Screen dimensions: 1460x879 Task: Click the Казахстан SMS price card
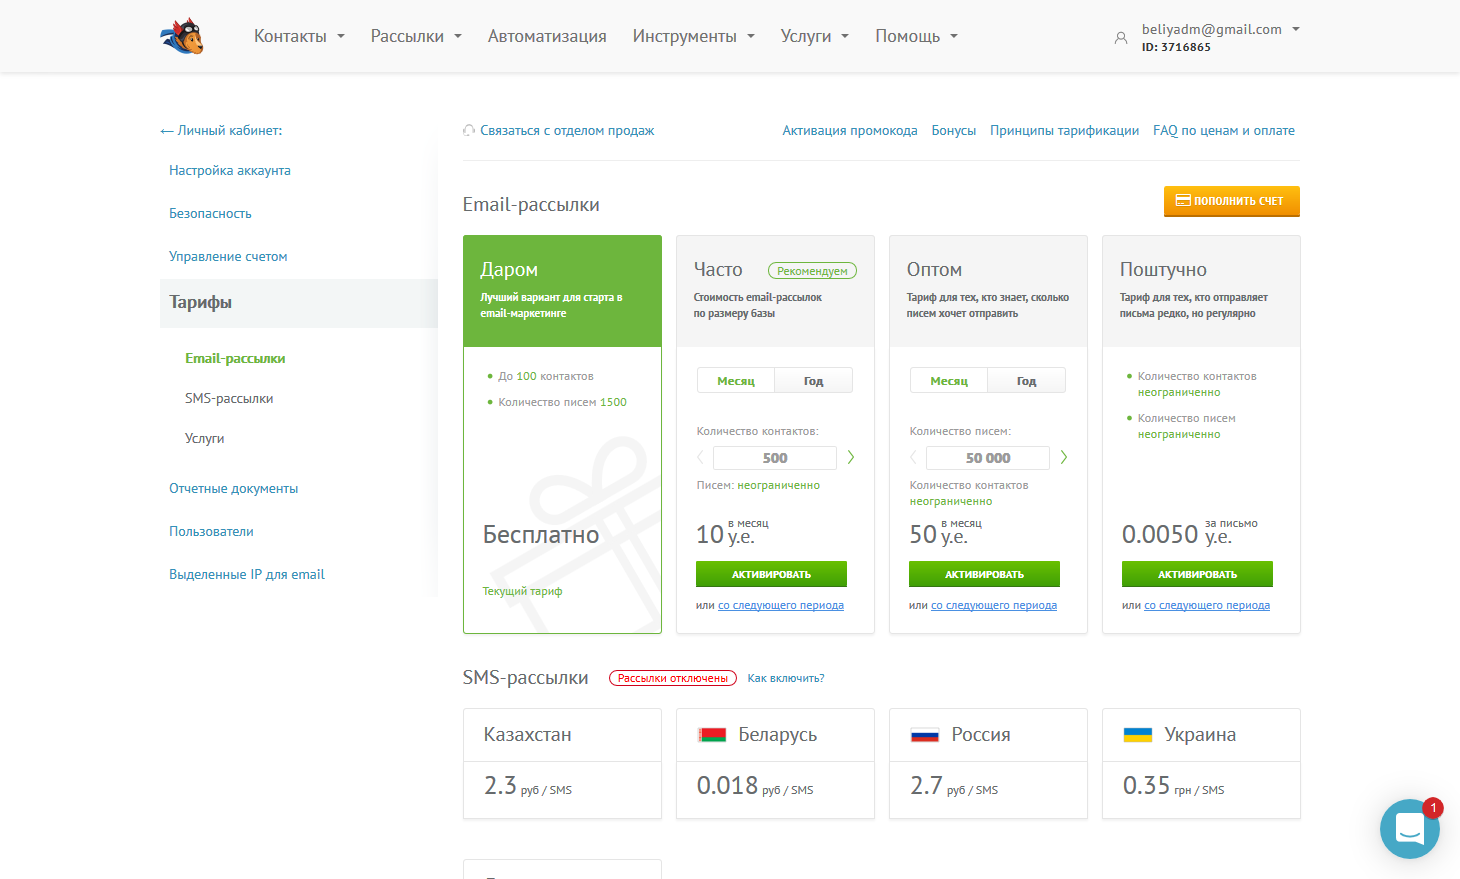pos(562,764)
